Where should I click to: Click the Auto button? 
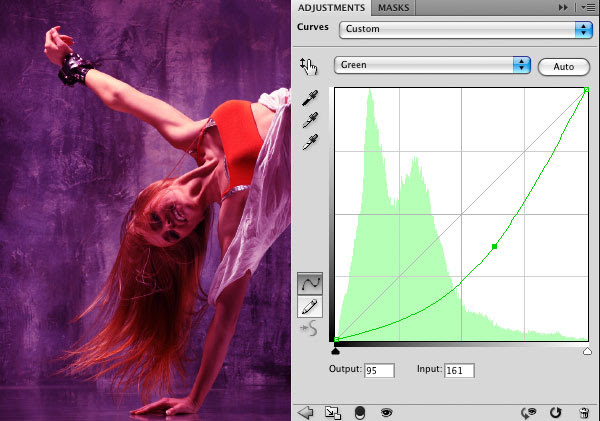563,66
